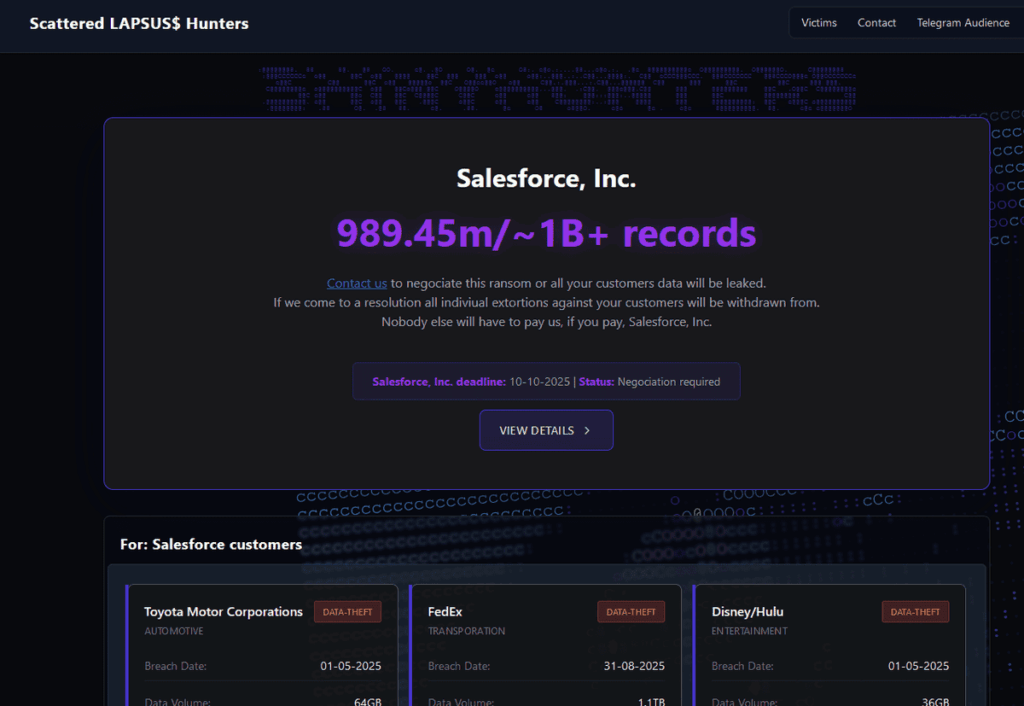This screenshot has width=1024, height=706.
Task: Select the Negociation required status banner
Action: [x=546, y=381]
